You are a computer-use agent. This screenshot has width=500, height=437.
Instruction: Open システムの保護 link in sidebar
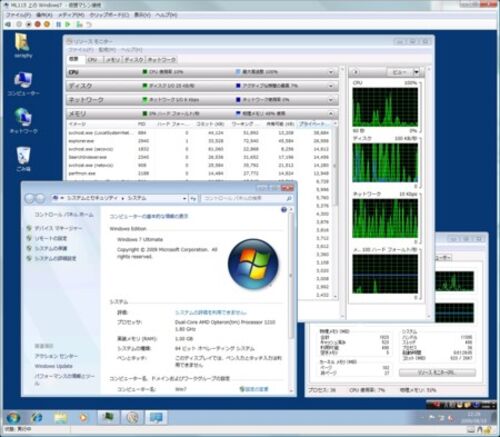click(51, 248)
